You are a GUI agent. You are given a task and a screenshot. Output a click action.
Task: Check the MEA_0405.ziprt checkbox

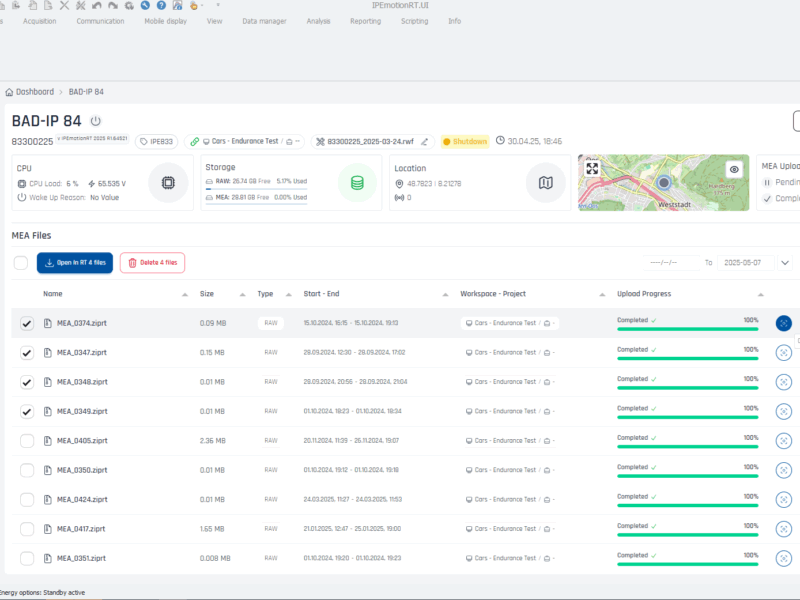pyautogui.click(x=27, y=440)
